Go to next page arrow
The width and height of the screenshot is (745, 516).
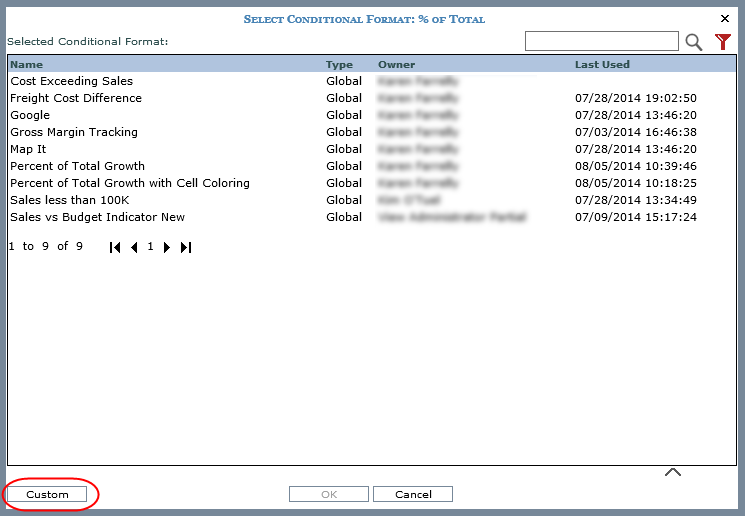(167, 247)
